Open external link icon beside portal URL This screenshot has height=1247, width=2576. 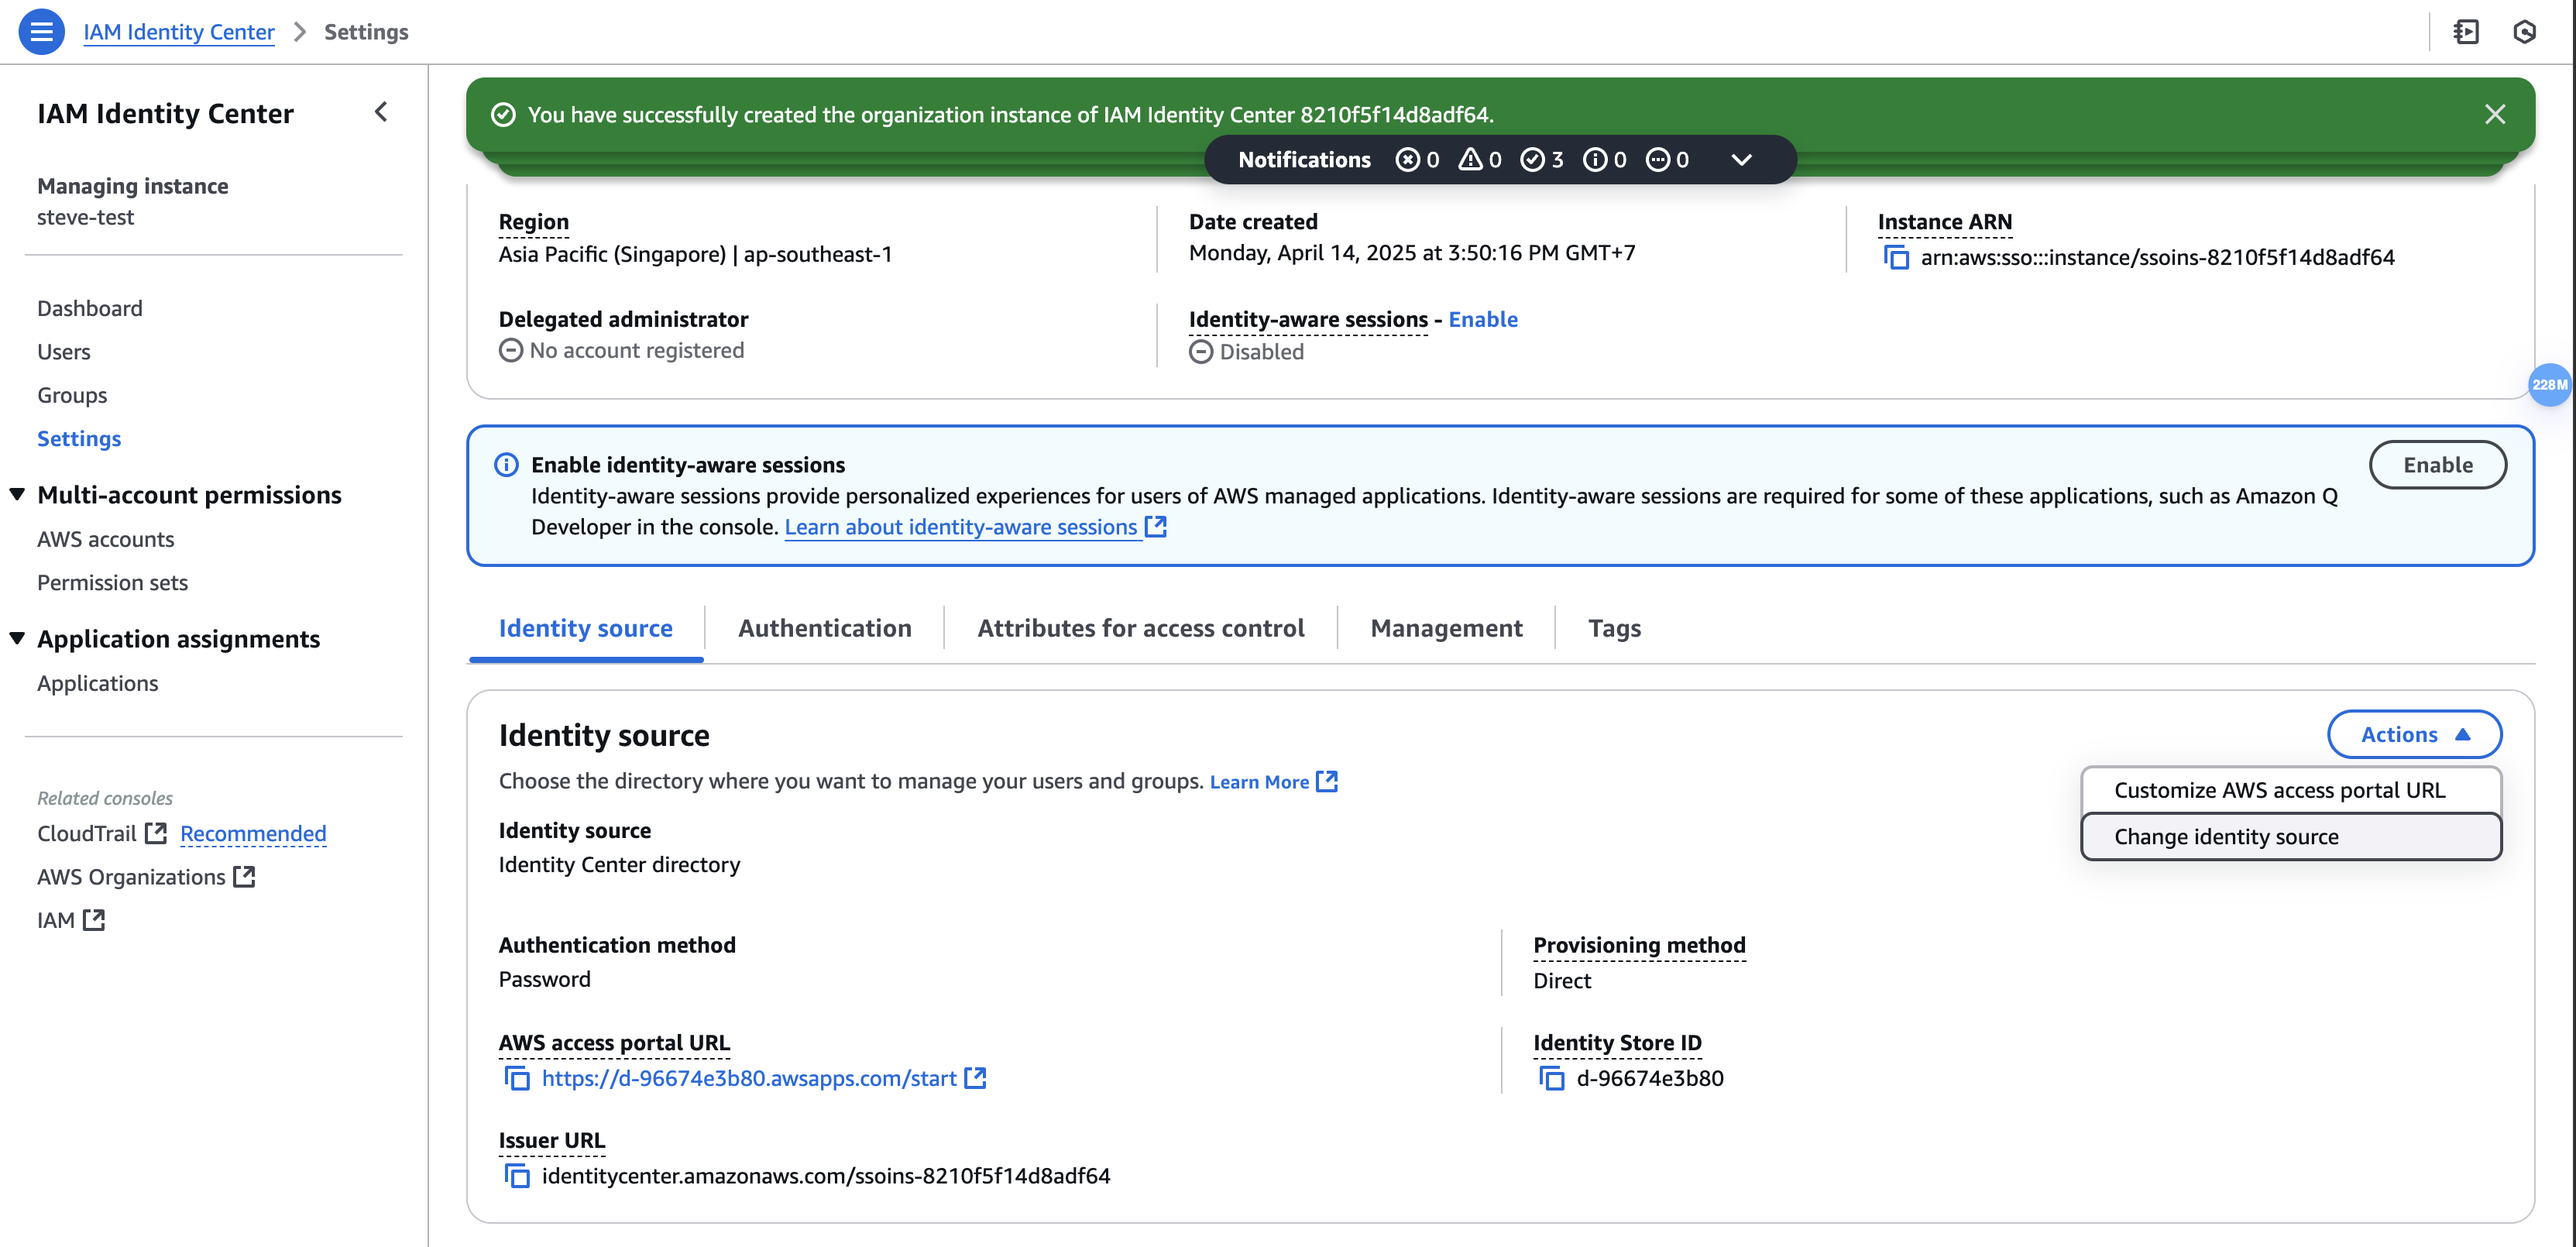click(976, 1077)
